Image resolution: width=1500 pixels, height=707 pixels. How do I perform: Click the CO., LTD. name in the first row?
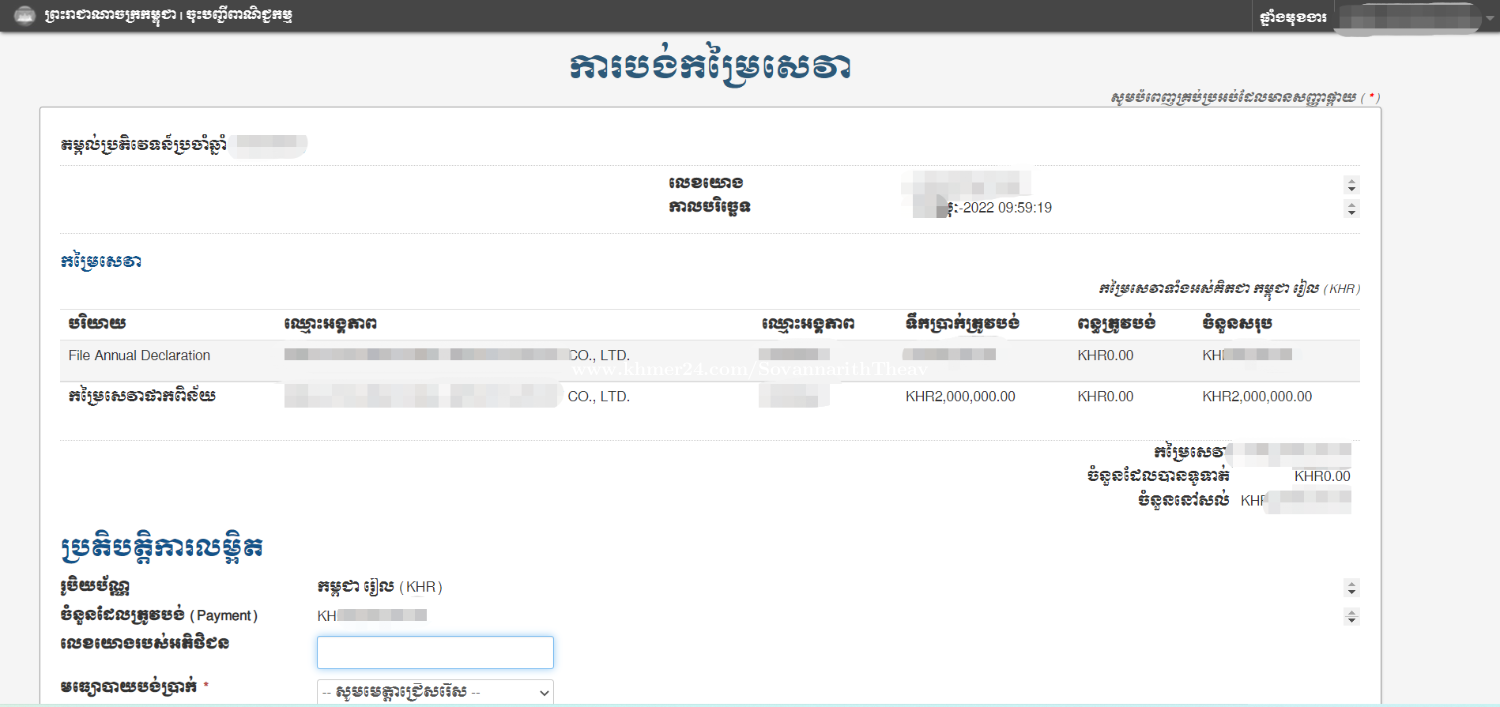pyautogui.click(x=599, y=356)
